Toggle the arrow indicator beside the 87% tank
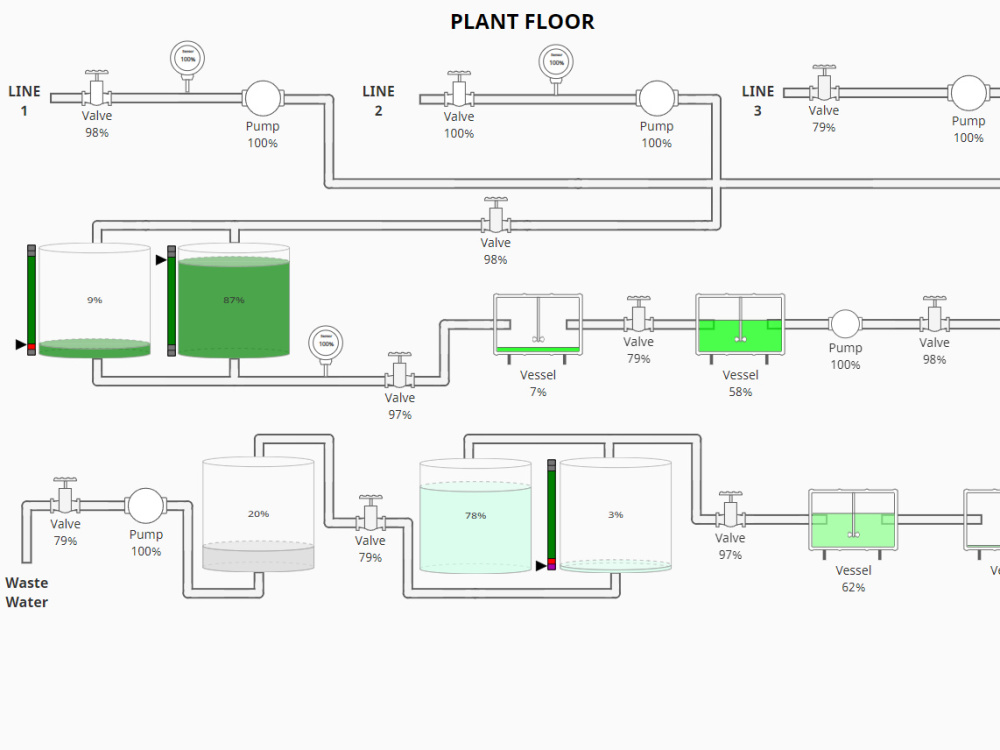 coord(163,261)
